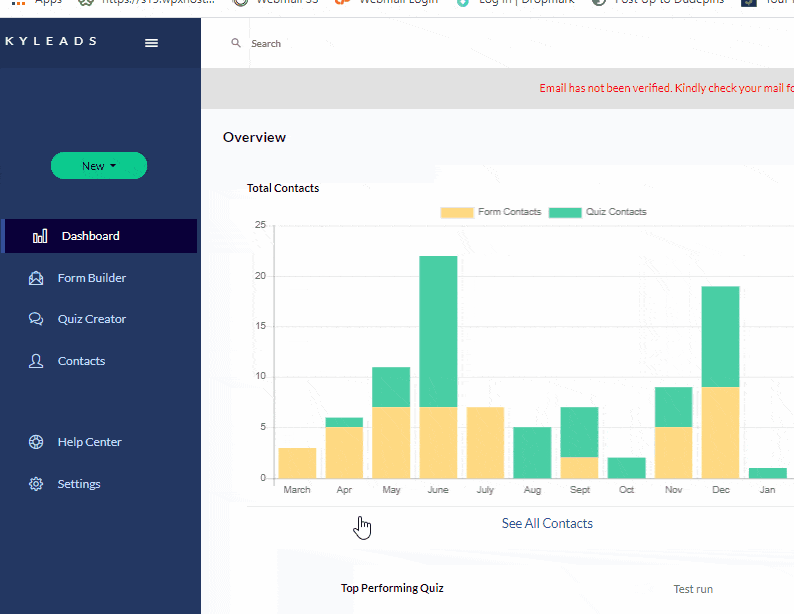Select the December form contacts bar
This screenshot has width=794, height=614.
(720, 432)
